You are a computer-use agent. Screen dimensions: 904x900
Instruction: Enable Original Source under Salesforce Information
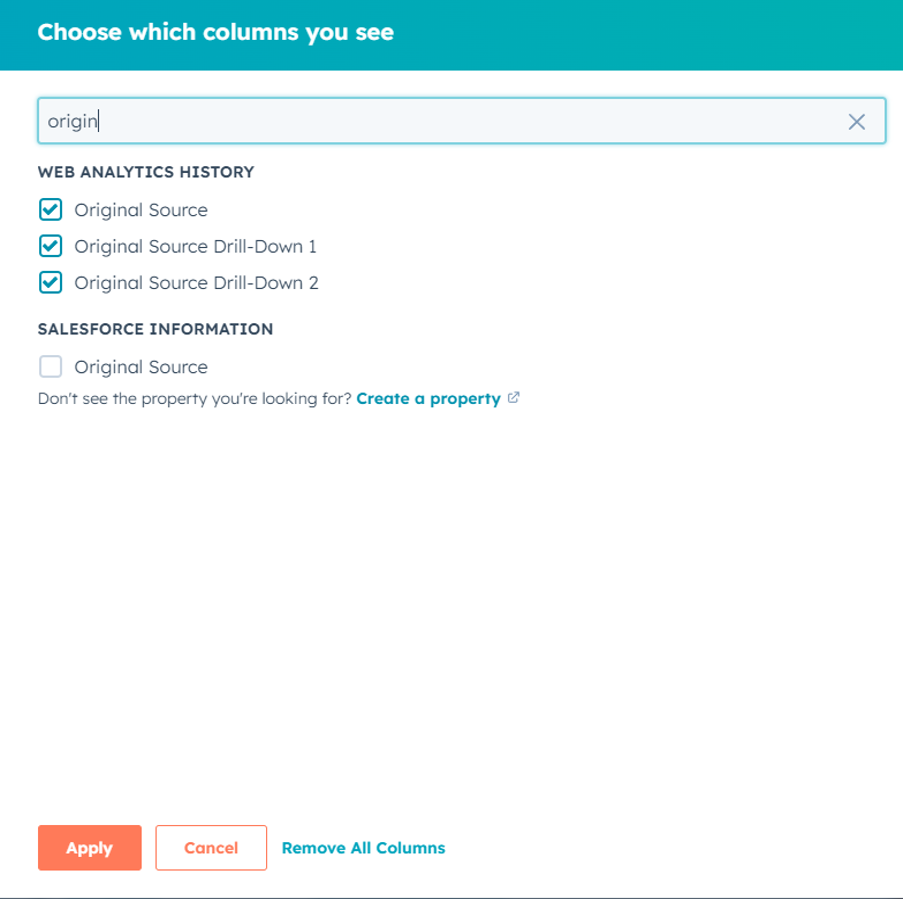pos(50,367)
